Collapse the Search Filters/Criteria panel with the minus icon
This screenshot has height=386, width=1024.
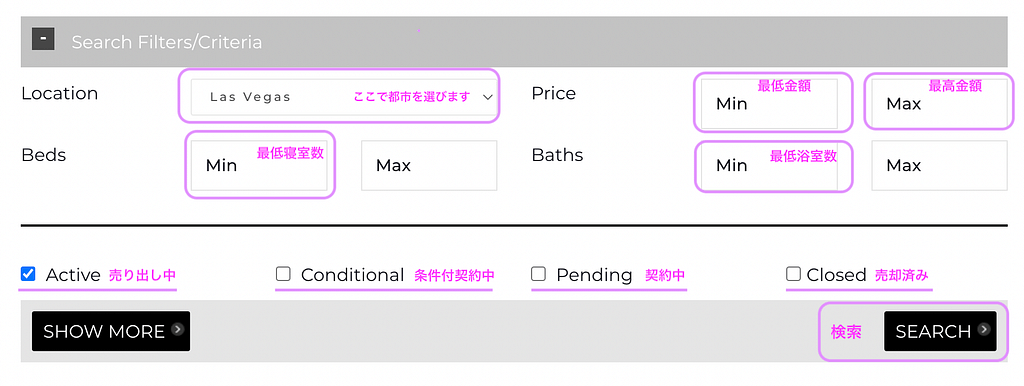(43, 39)
